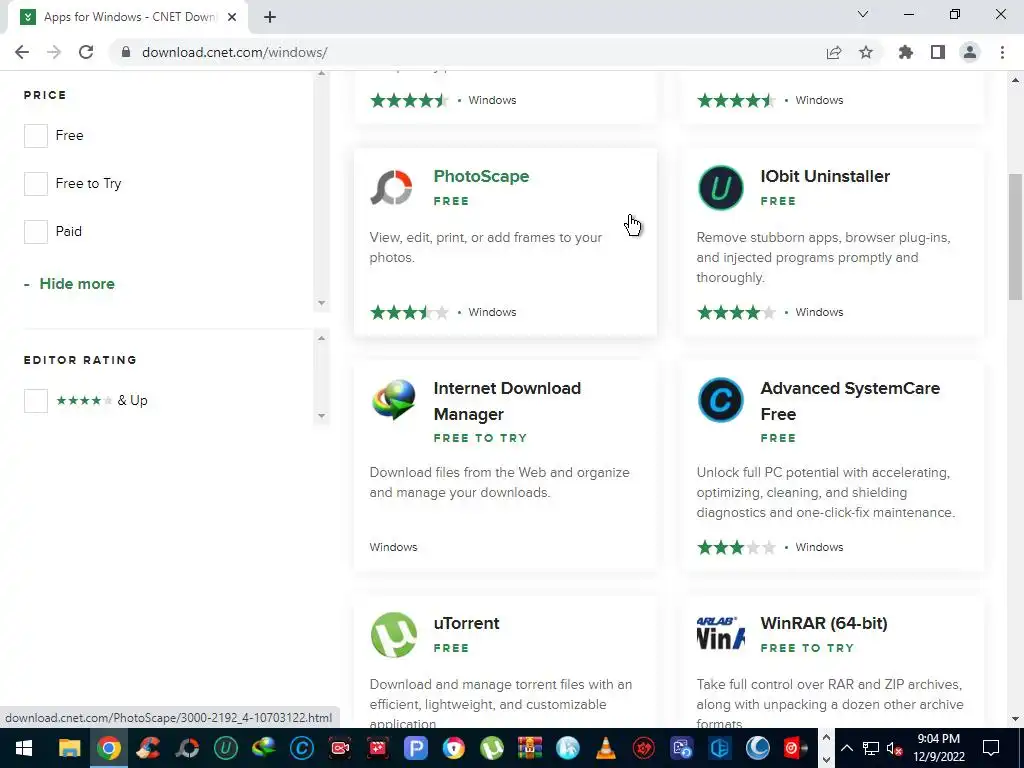This screenshot has width=1024, height=768.
Task: Show hidden system tray icons
Action: pyautogui.click(x=846, y=748)
